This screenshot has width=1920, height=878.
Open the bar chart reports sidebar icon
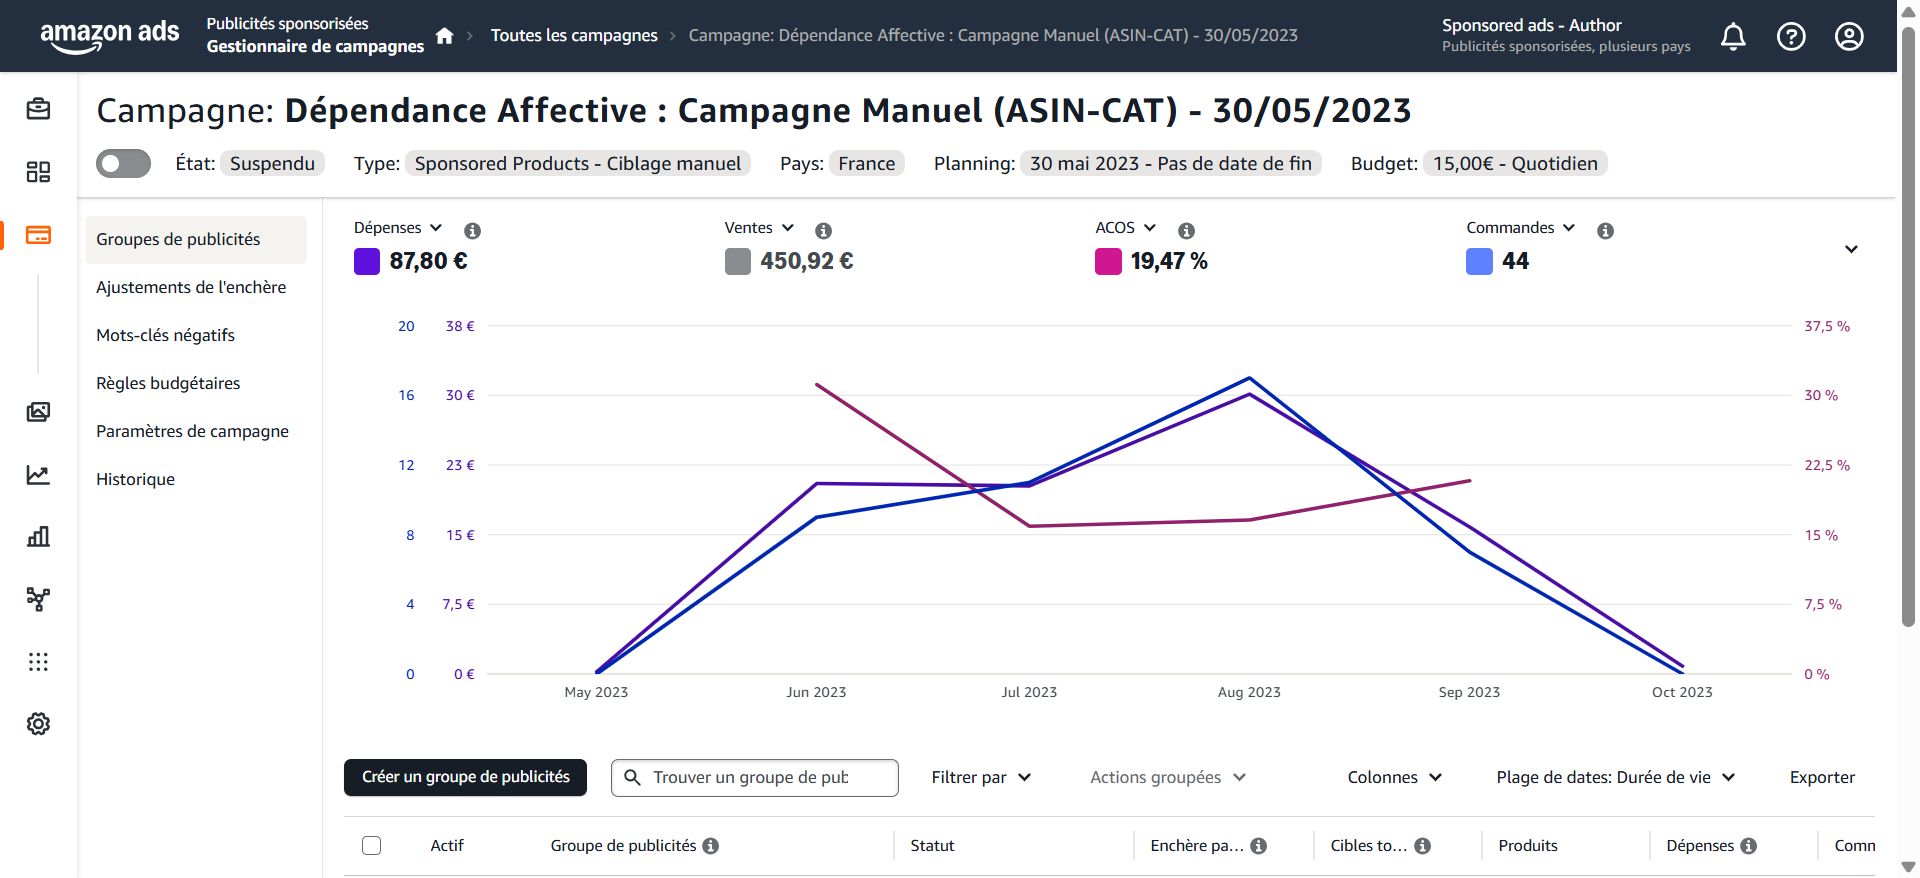point(38,537)
